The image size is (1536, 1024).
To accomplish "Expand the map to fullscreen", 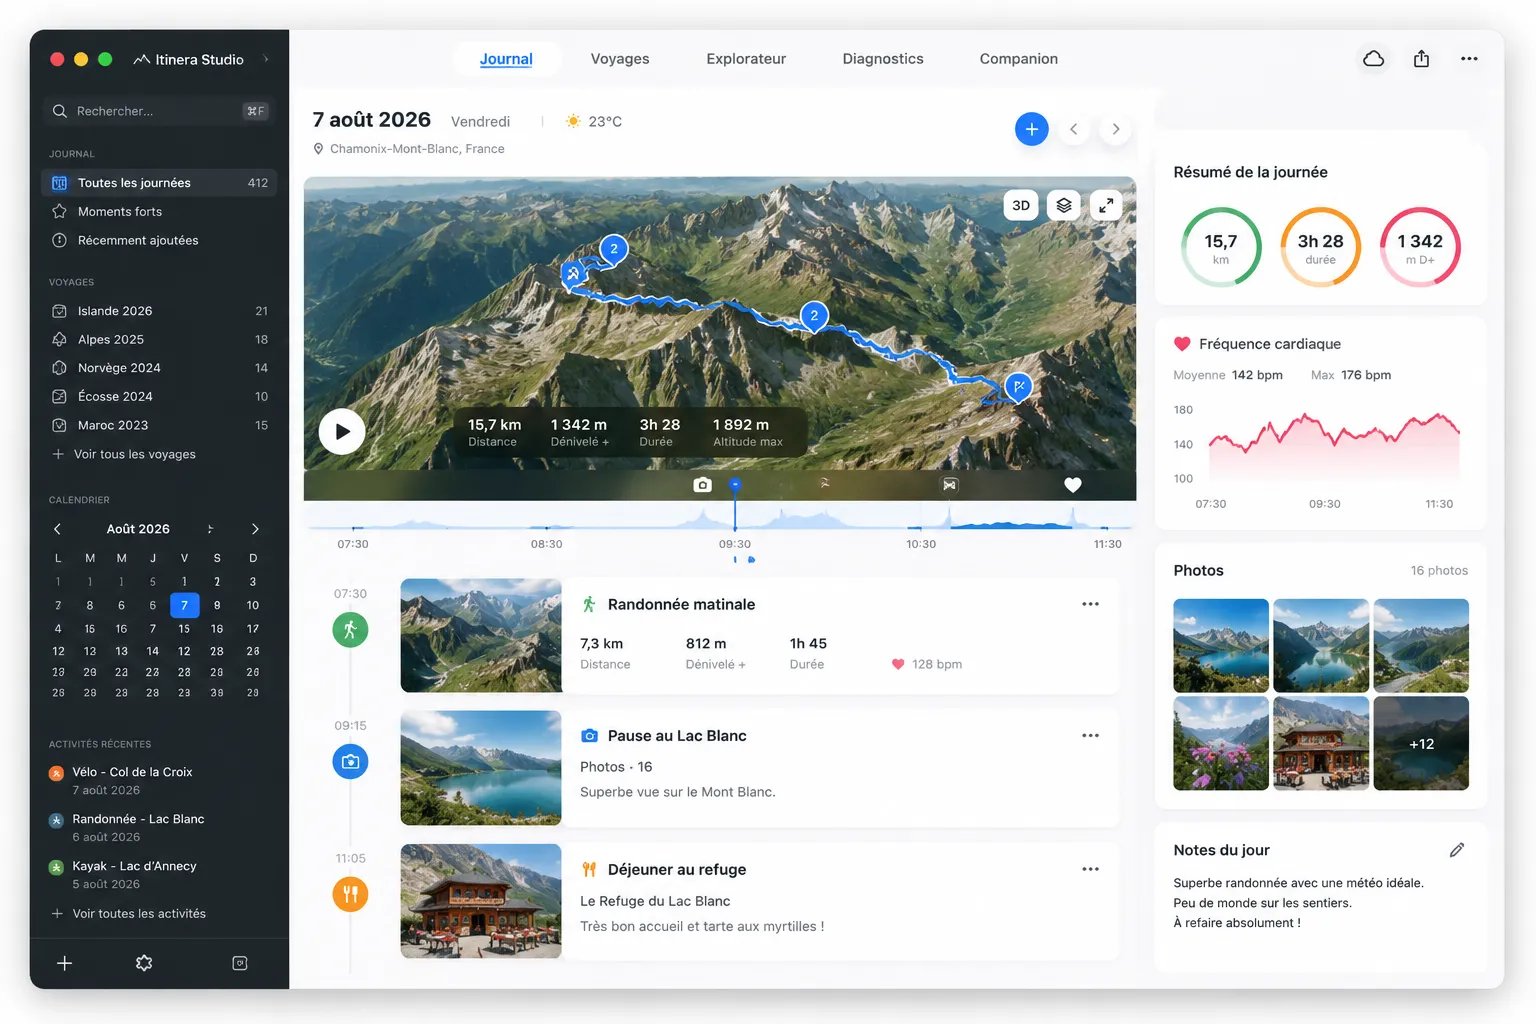I will [1106, 205].
